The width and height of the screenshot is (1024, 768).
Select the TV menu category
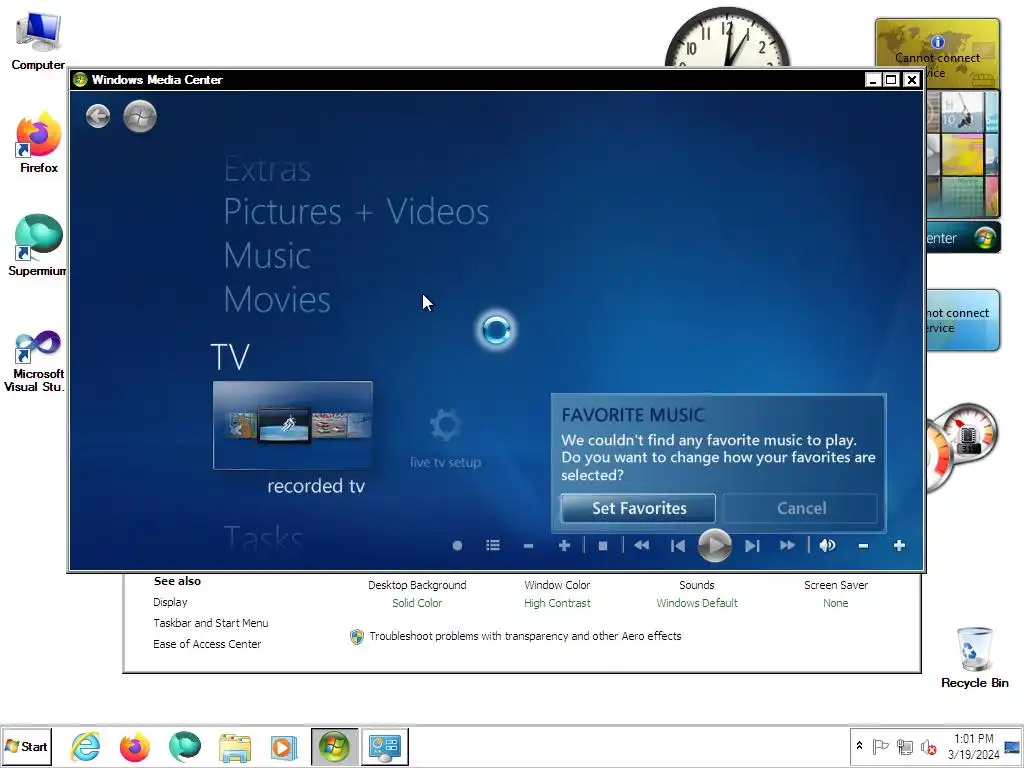230,357
